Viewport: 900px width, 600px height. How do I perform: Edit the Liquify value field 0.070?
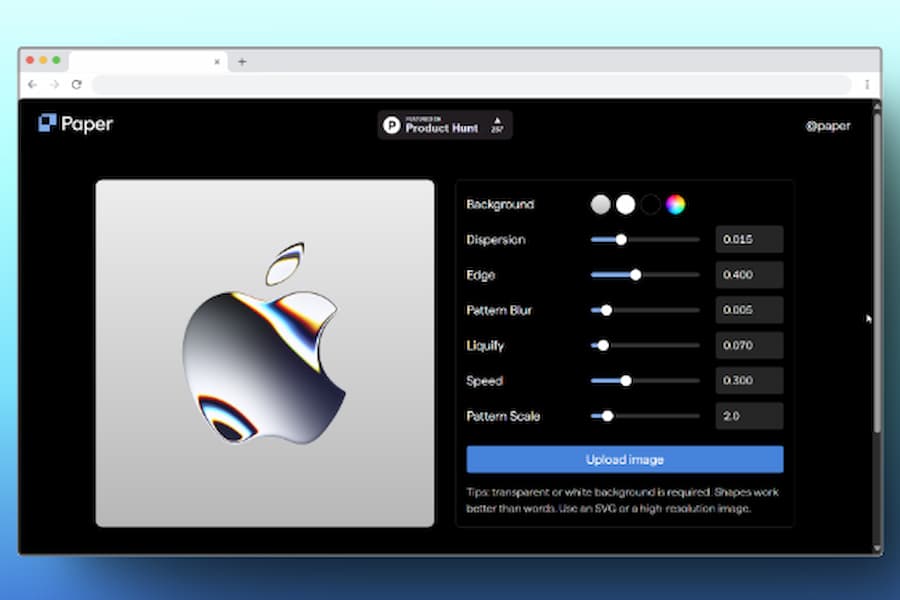749,345
